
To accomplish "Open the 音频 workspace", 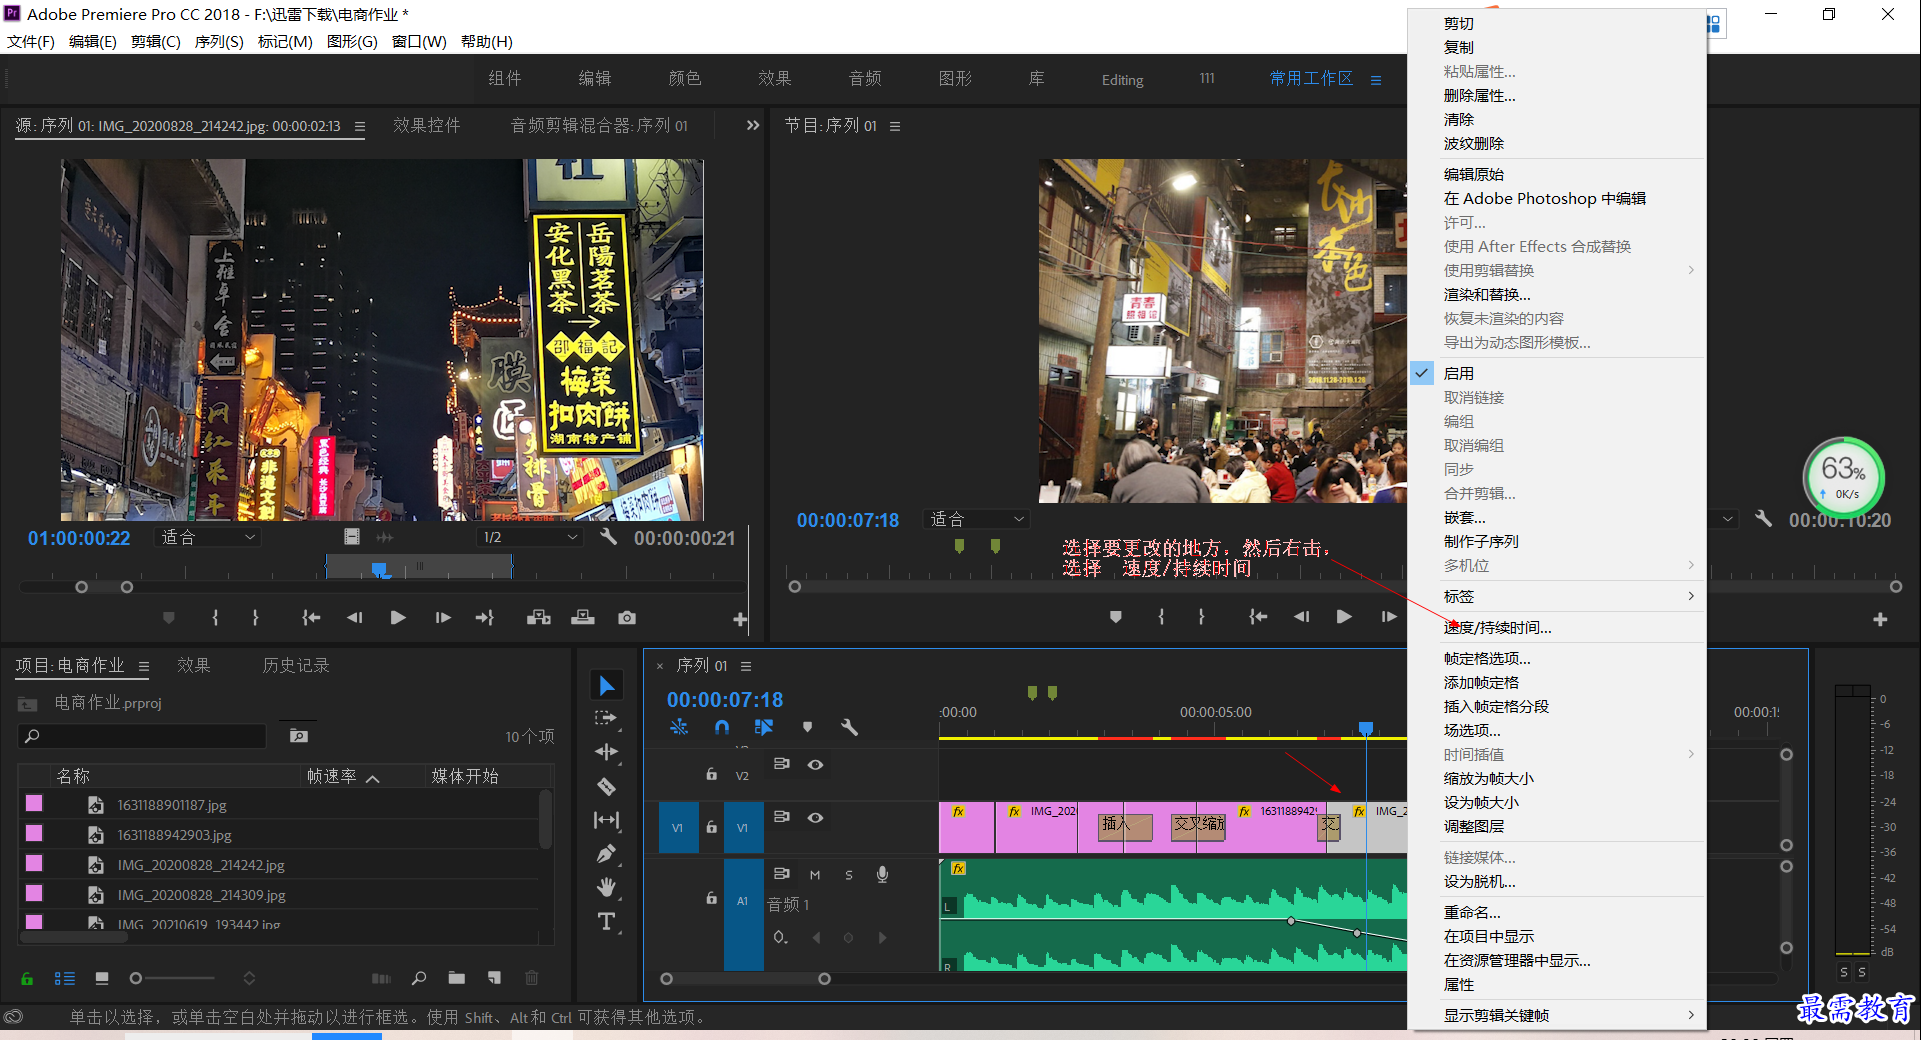I will (x=865, y=78).
